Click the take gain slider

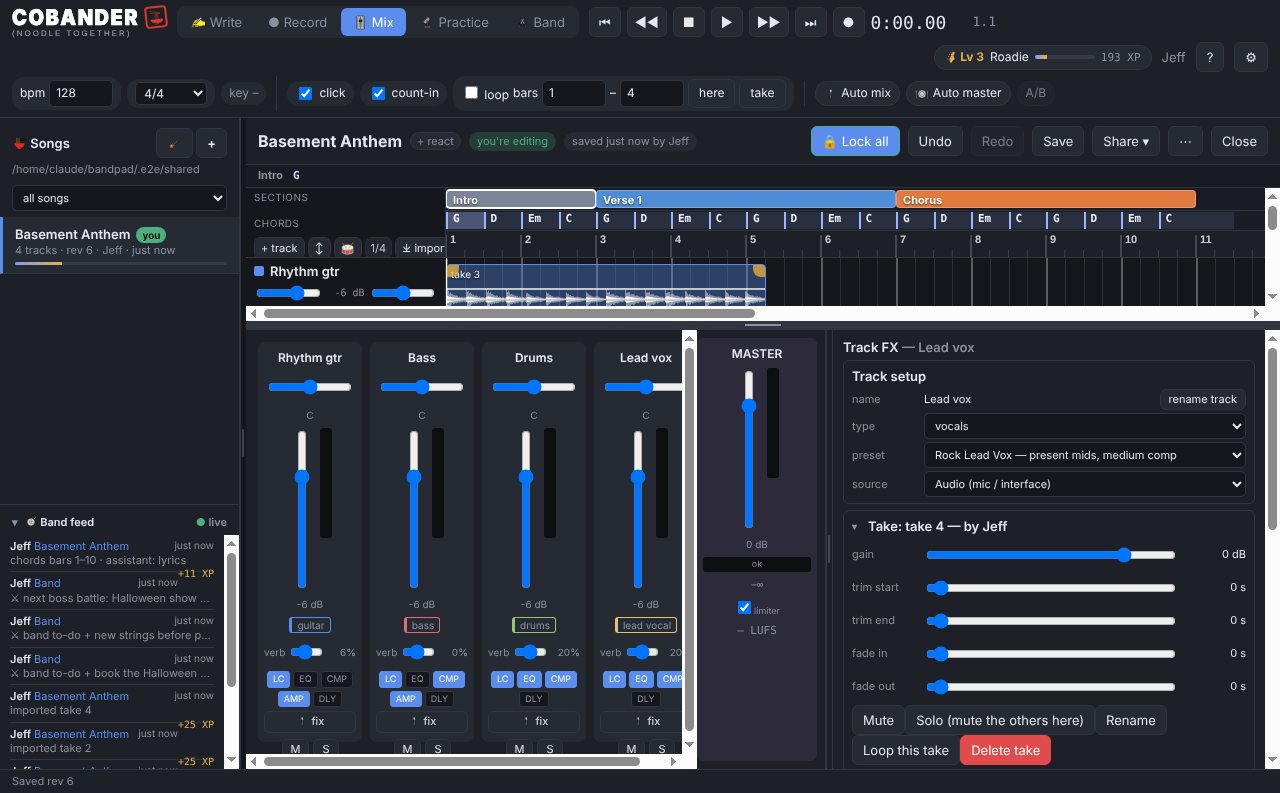(1050, 554)
